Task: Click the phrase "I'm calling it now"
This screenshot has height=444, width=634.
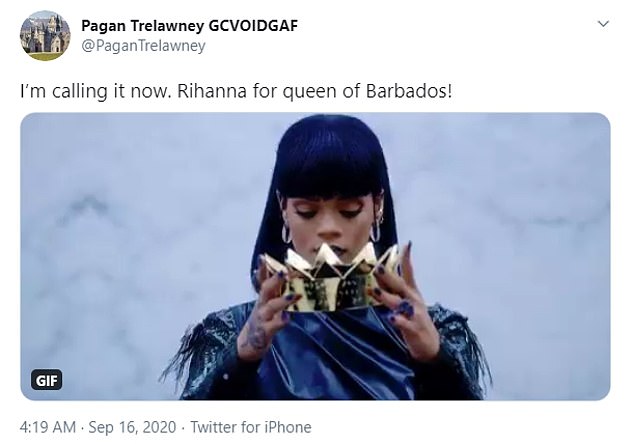Action: 93,91
